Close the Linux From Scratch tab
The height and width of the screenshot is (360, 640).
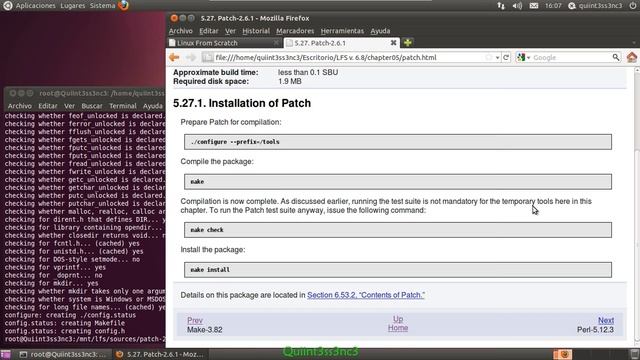coord(276,42)
